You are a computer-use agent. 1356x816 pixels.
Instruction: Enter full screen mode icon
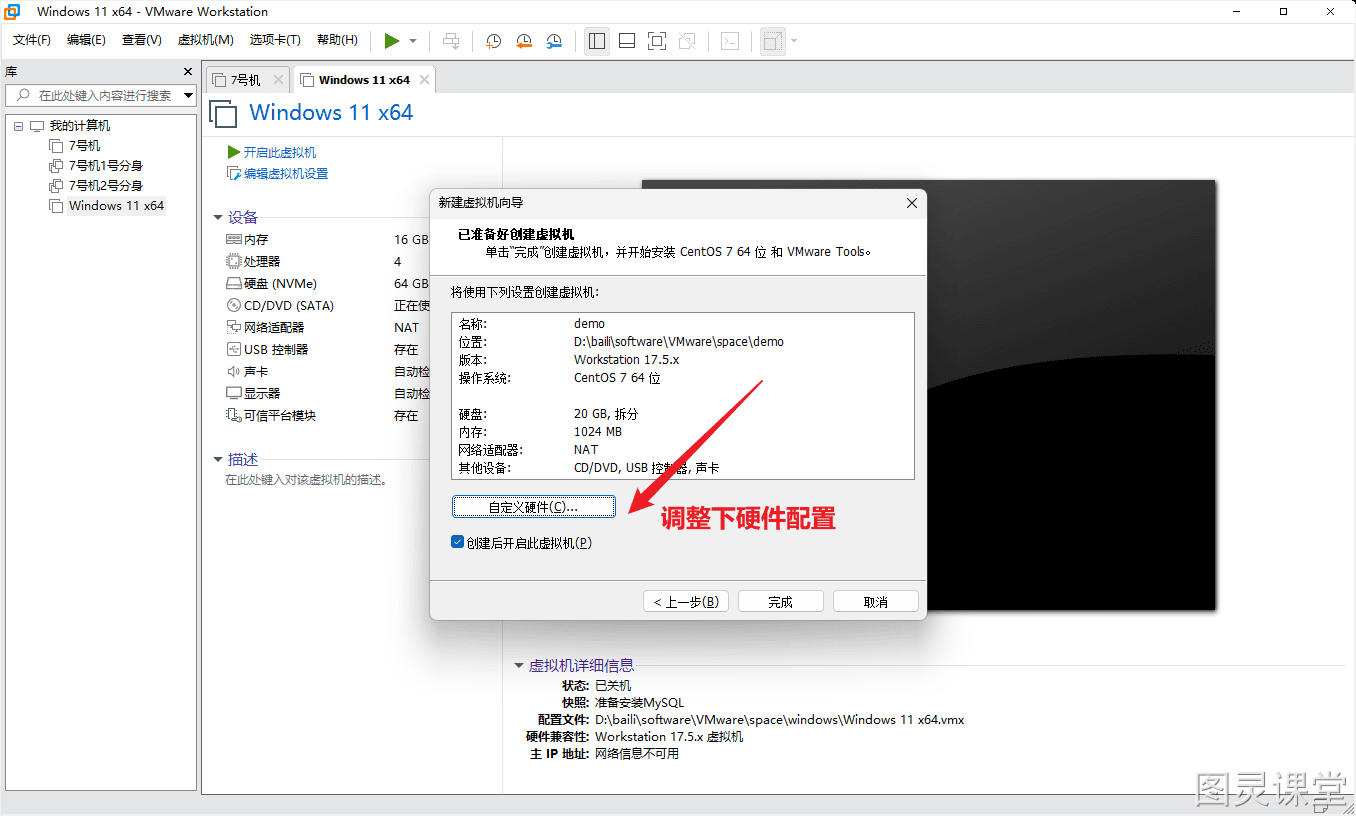pos(657,41)
